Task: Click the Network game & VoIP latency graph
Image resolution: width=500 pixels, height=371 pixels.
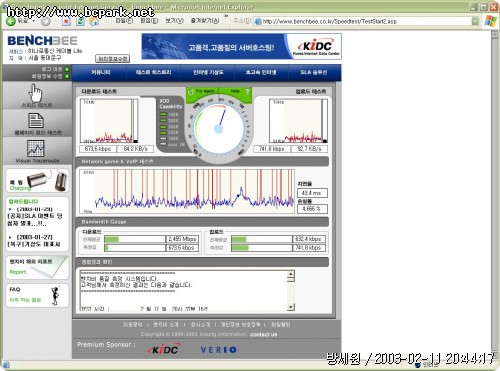Action: 187,191
